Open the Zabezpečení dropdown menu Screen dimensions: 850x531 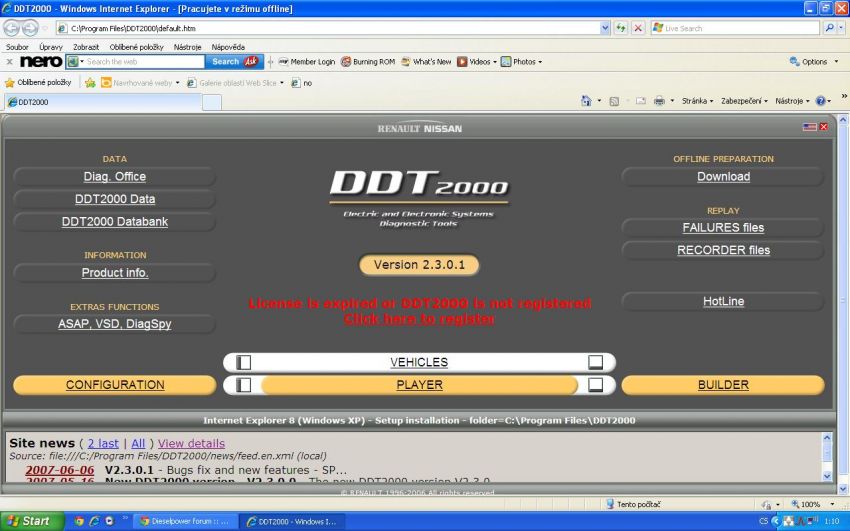point(744,101)
